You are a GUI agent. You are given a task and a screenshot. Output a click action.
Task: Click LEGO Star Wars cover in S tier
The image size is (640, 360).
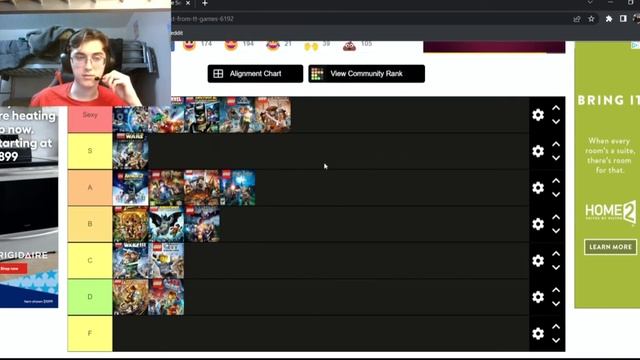[131, 151]
